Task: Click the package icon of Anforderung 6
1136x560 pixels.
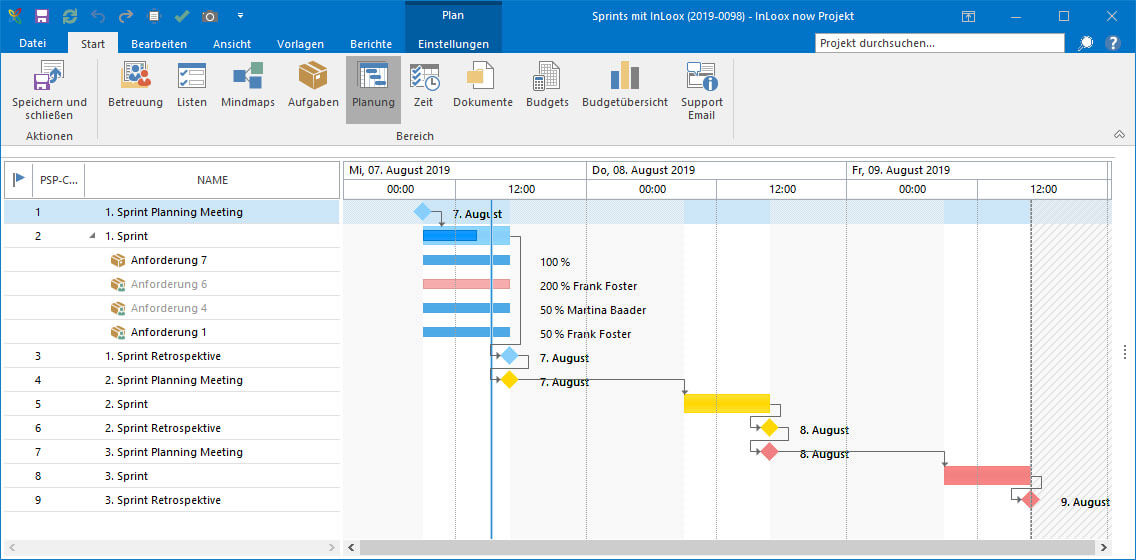Action: 118,284
